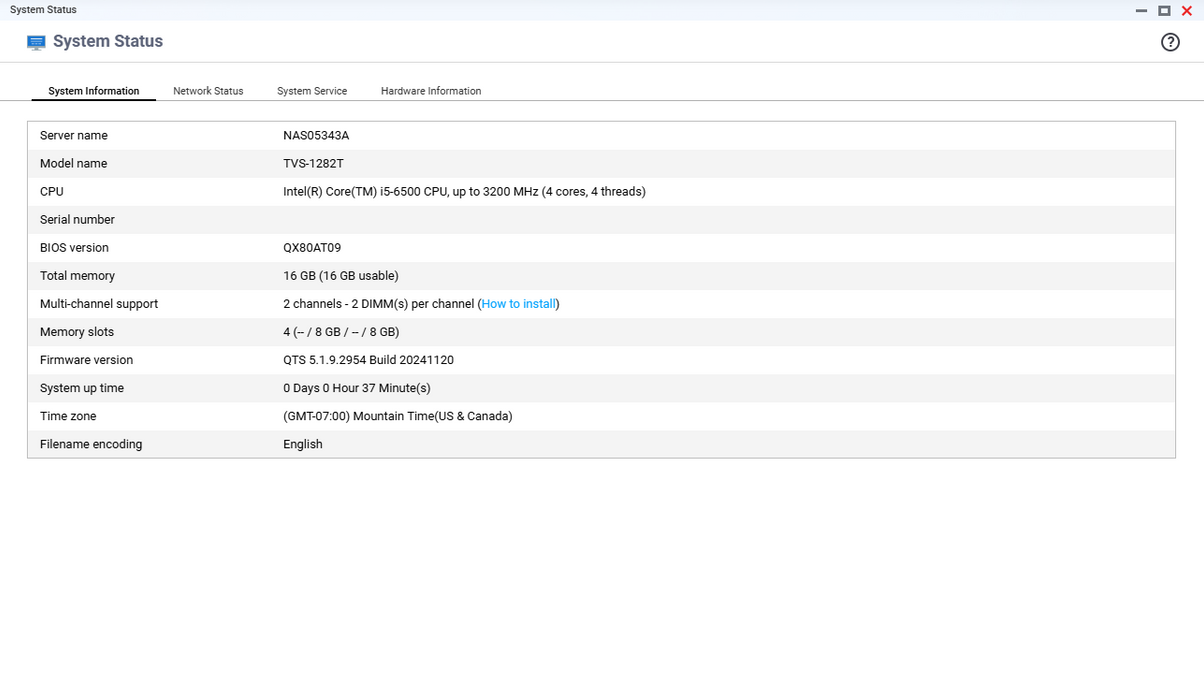Select the Mountain Time zone value

click(x=398, y=416)
